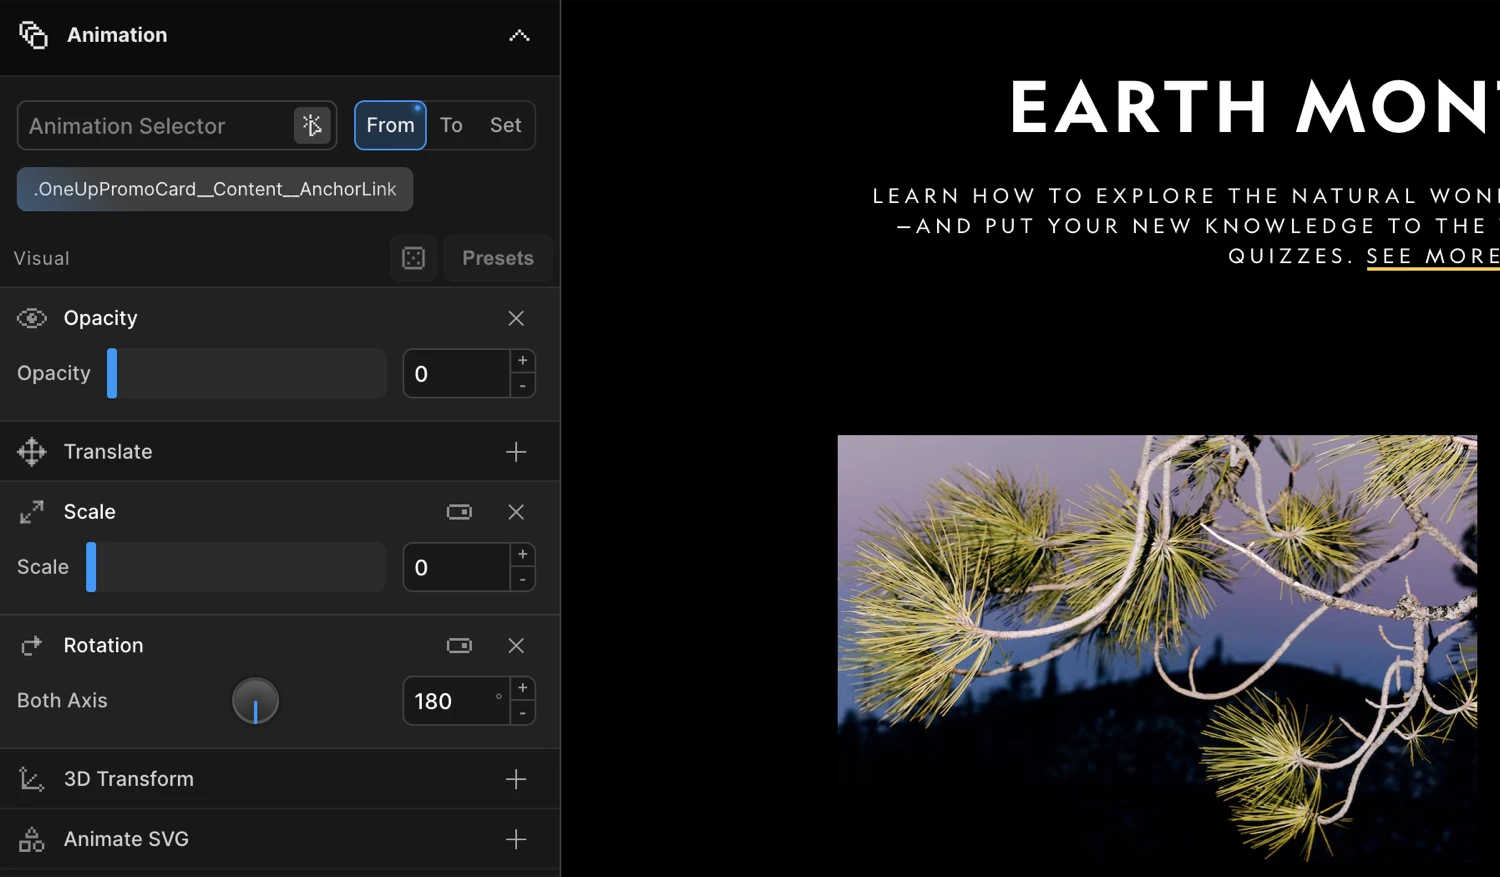The image size is (1500, 877).
Task: Remove the Scale property with its X
Action: (516, 512)
